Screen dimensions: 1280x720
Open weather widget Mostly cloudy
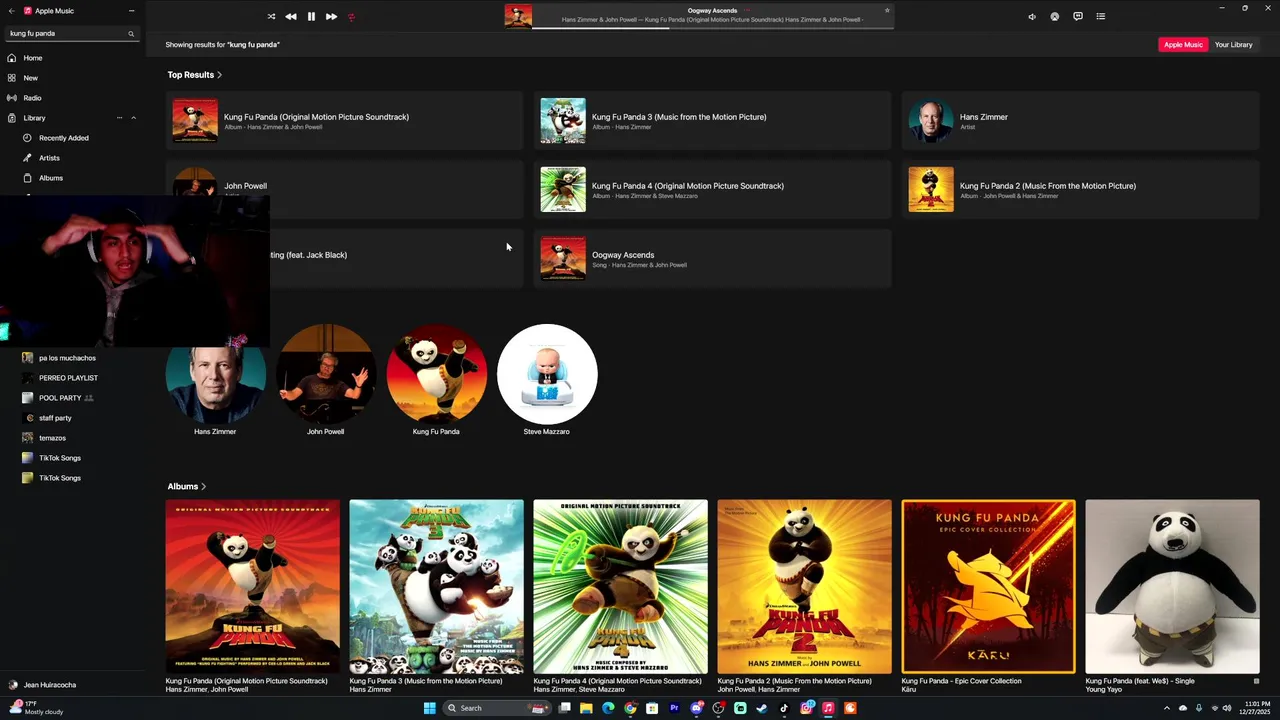coord(36,708)
